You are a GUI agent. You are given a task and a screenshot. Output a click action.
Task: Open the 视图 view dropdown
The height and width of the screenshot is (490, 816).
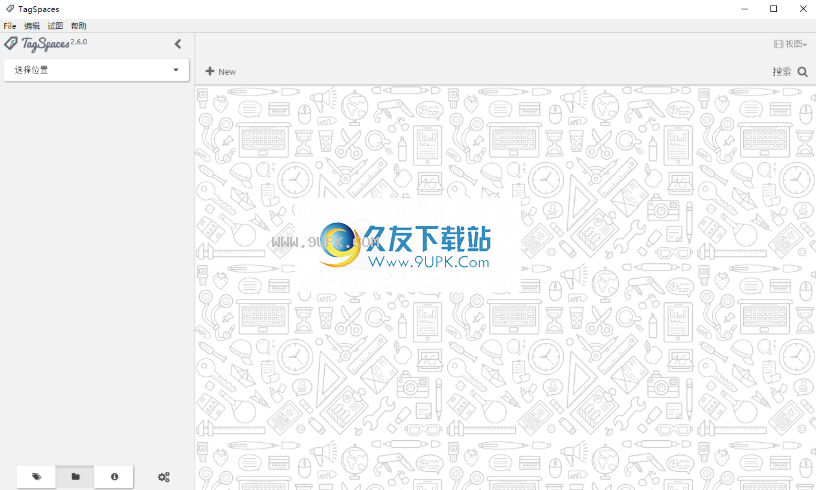coord(790,44)
